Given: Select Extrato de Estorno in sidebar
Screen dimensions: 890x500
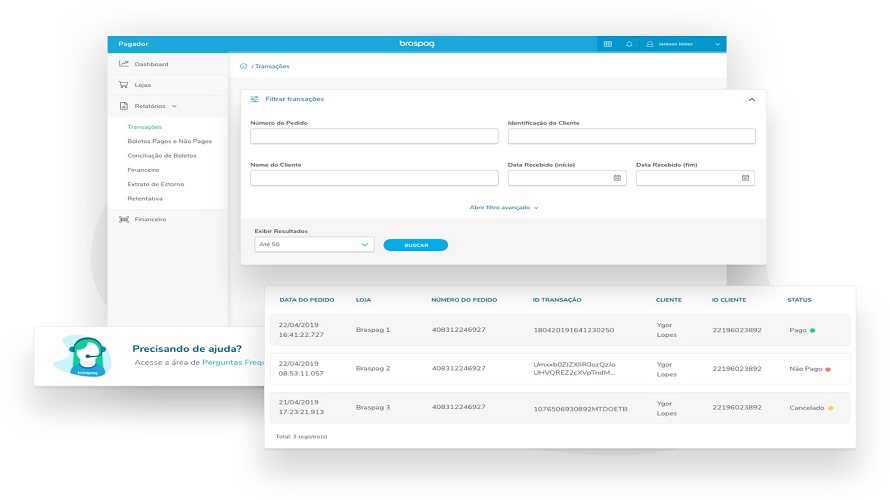Looking at the screenshot, I should [x=156, y=184].
